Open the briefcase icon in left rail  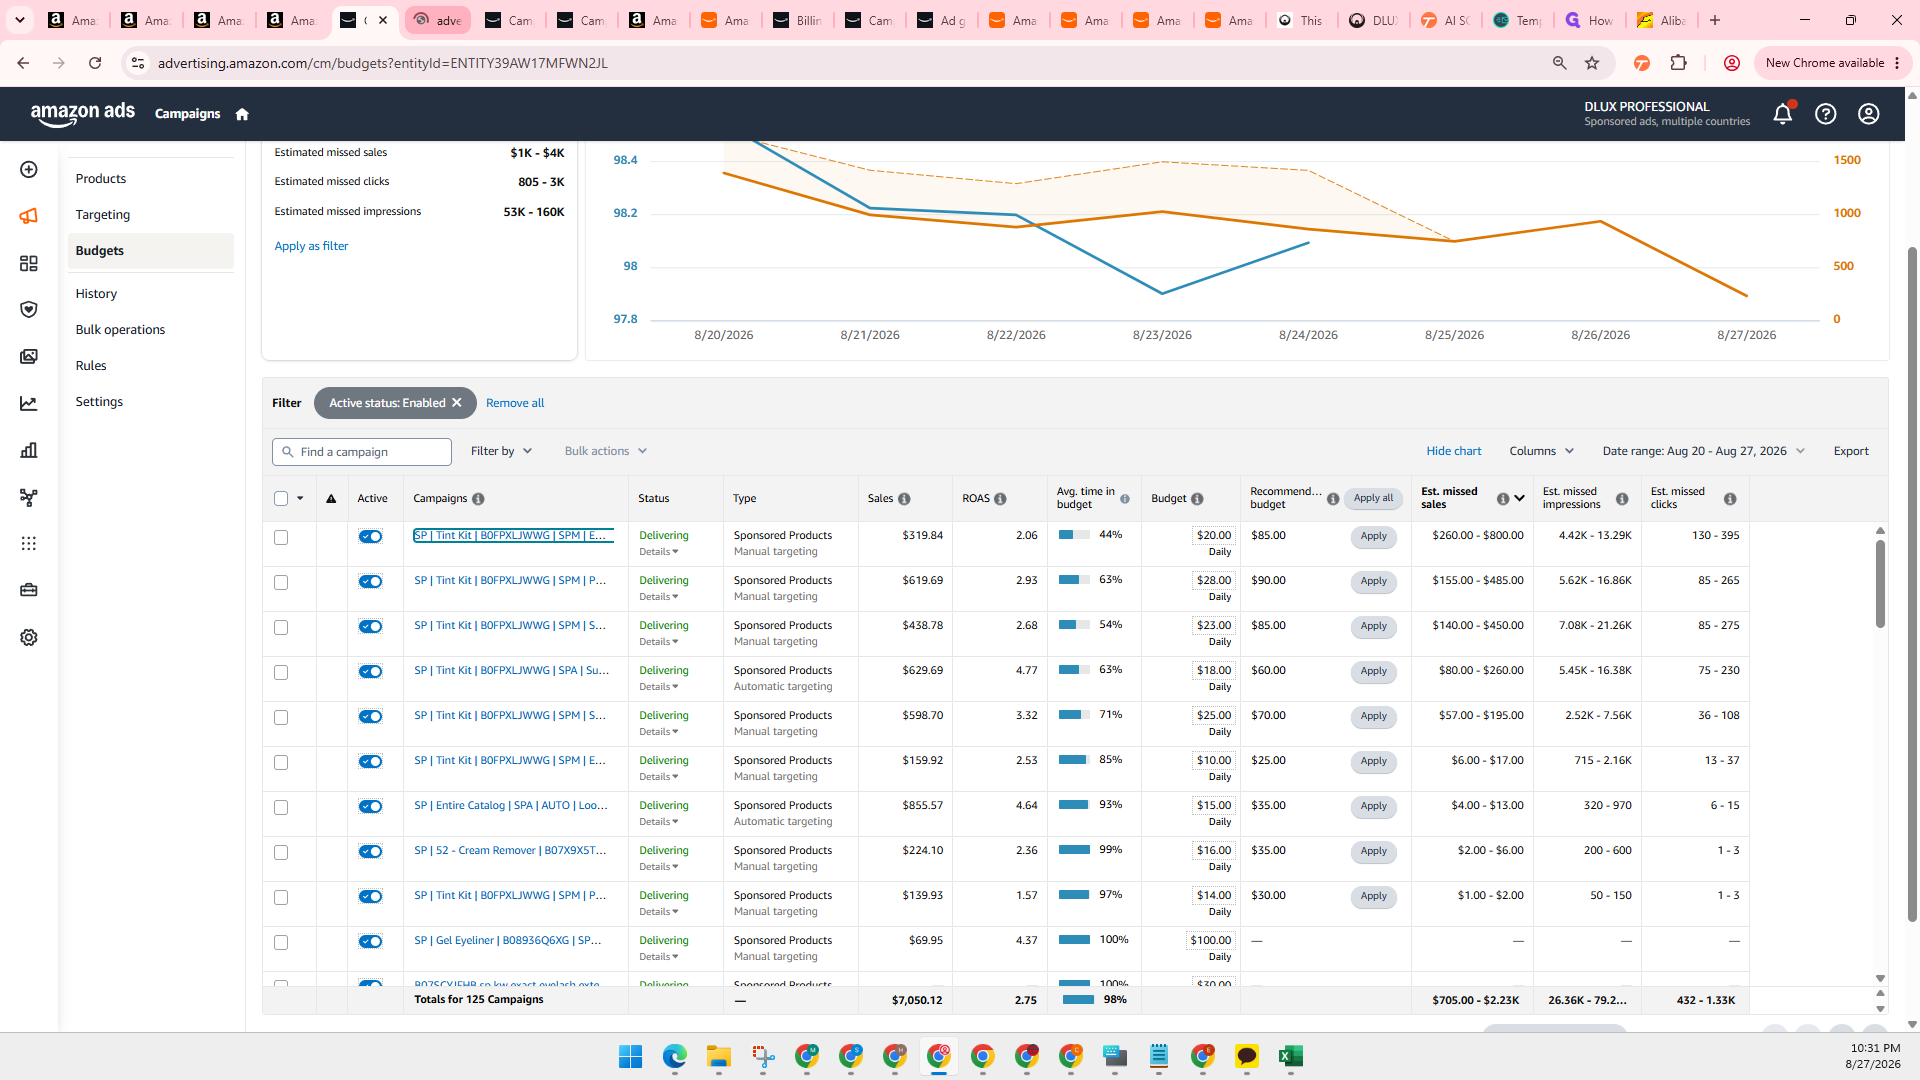point(29,590)
